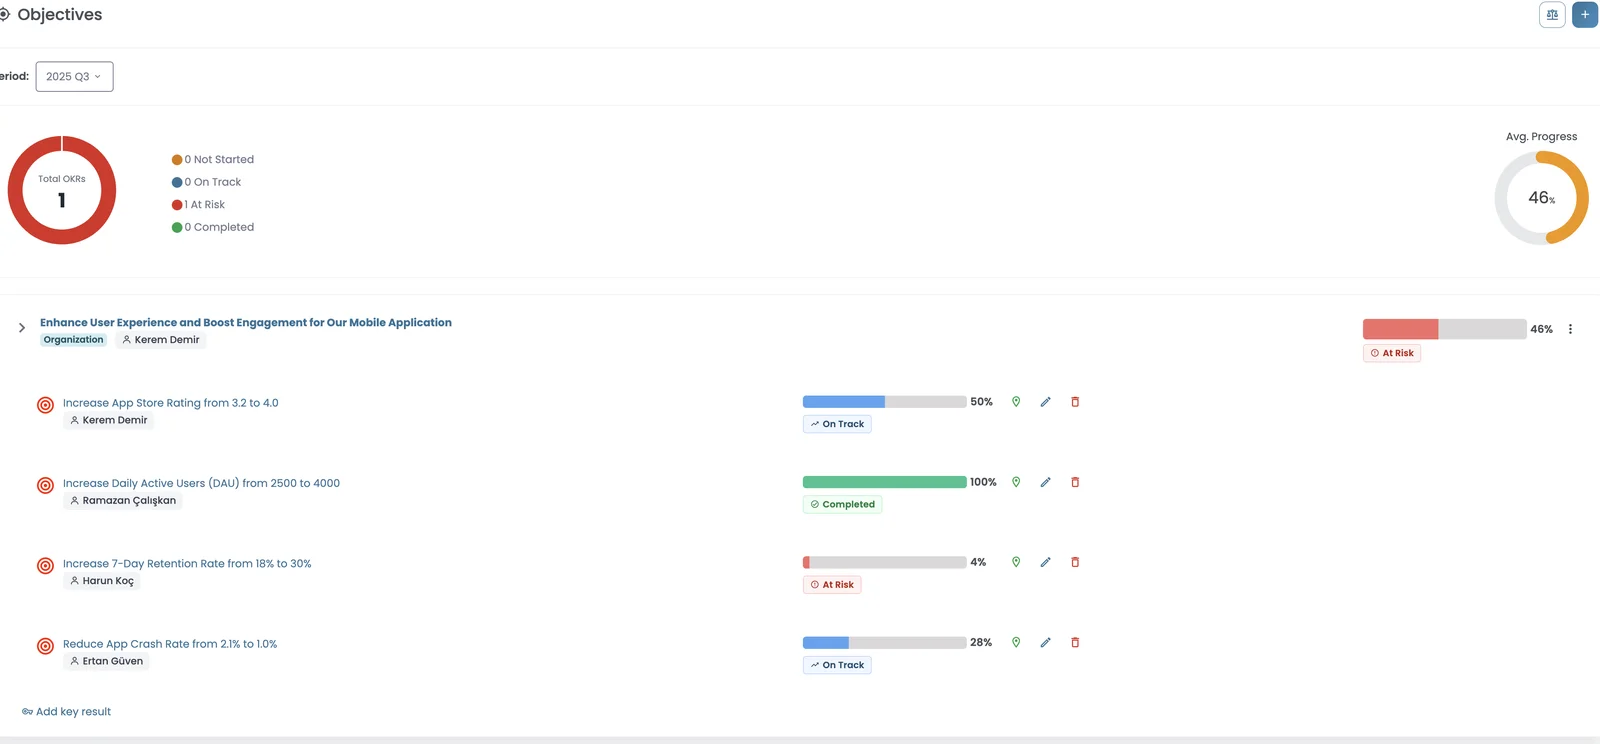Click location pin for Daily Active Users
The image size is (1600, 744).
pos(1016,482)
